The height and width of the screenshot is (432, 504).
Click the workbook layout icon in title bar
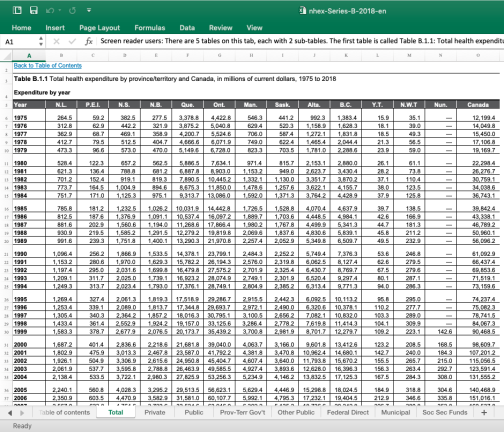coord(17,10)
